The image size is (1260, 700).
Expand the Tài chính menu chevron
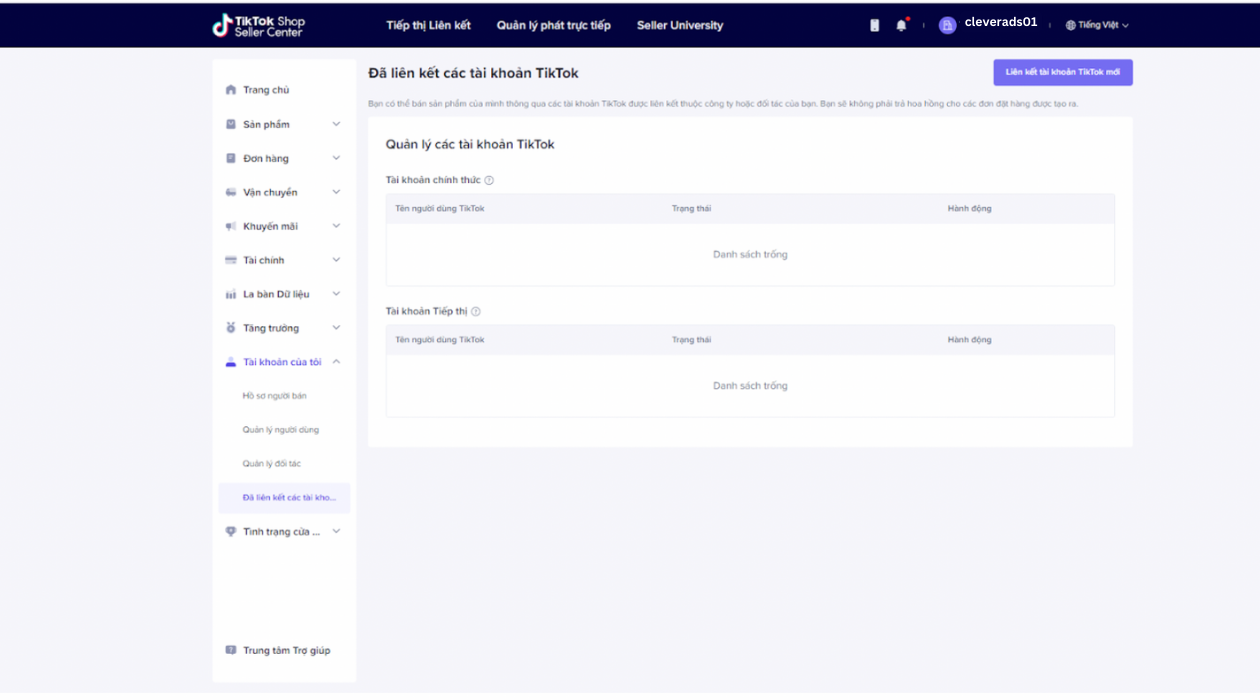pyautogui.click(x=336, y=260)
